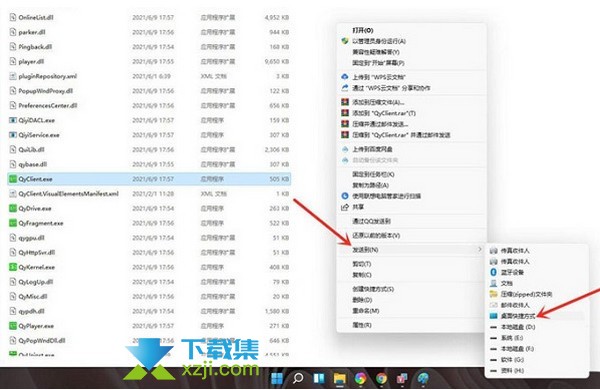Send to 本地磁盘 (F:) in submenu
The height and width of the screenshot is (390, 600).
(517, 349)
